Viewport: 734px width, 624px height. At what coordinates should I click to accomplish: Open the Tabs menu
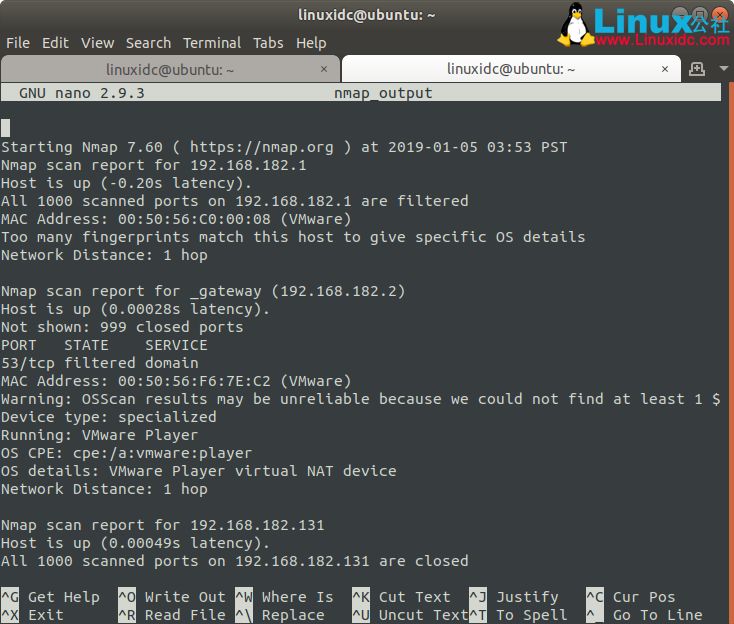pyautogui.click(x=268, y=43)
